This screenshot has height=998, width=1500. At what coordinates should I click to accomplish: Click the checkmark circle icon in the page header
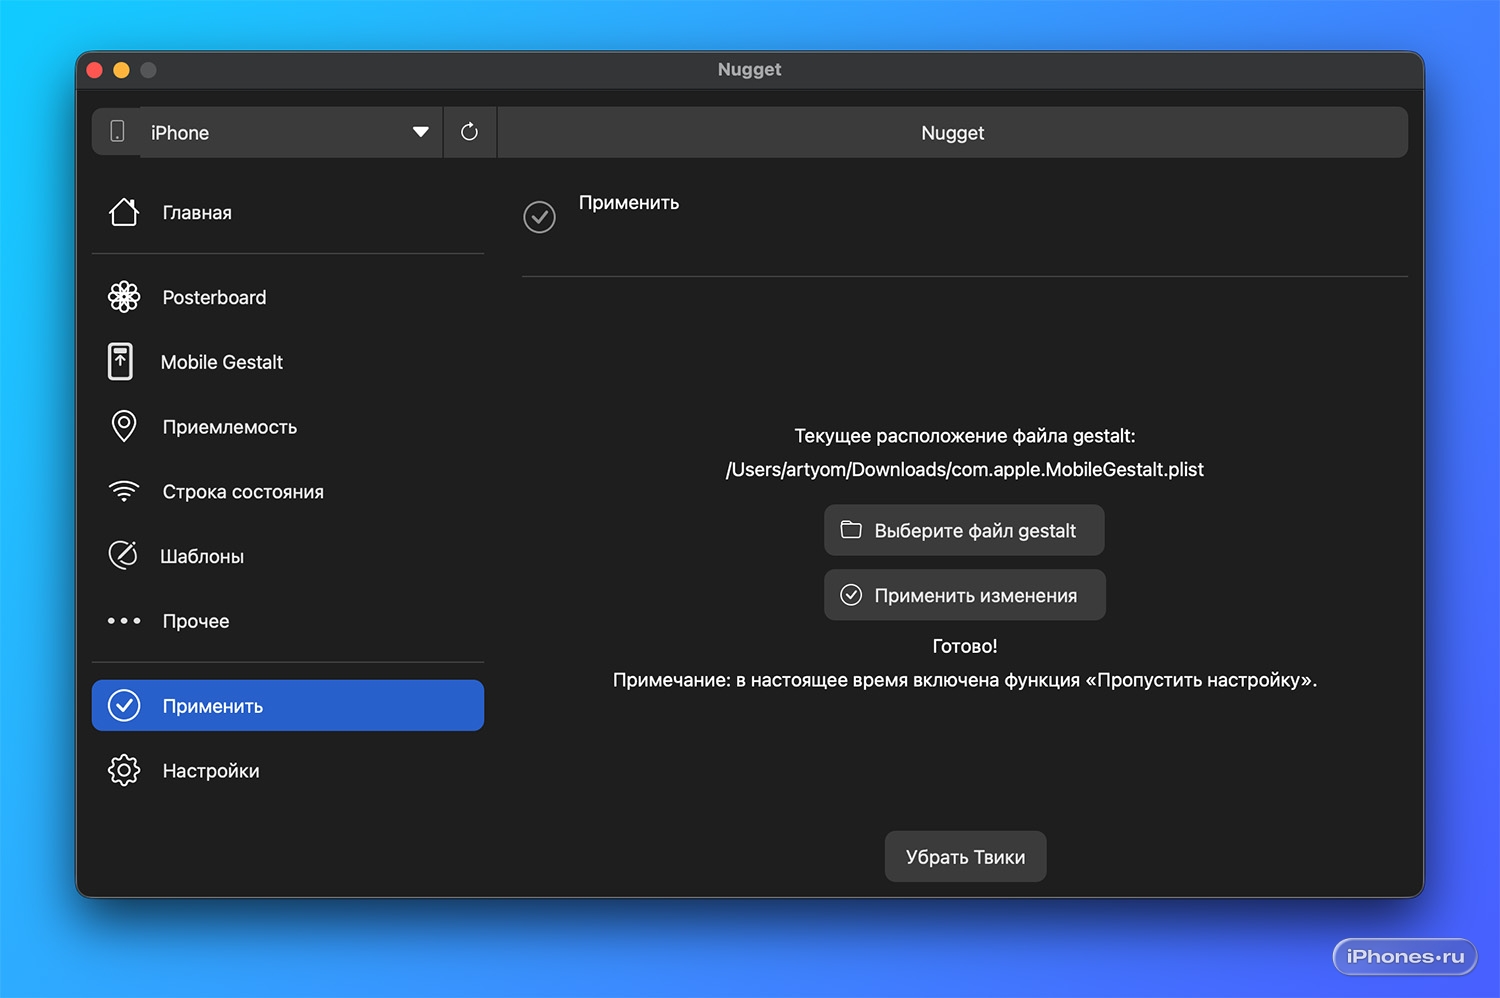(x=540, y=217)
